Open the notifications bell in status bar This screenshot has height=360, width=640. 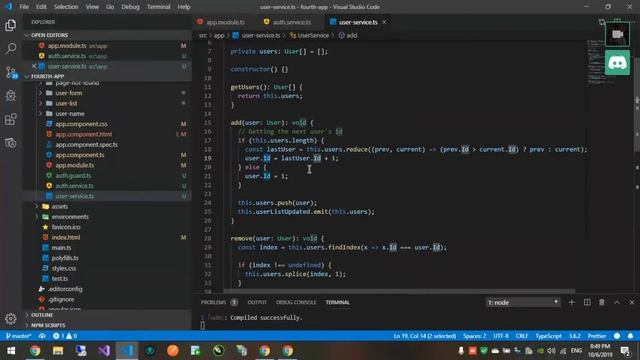(x=630, y=336)
